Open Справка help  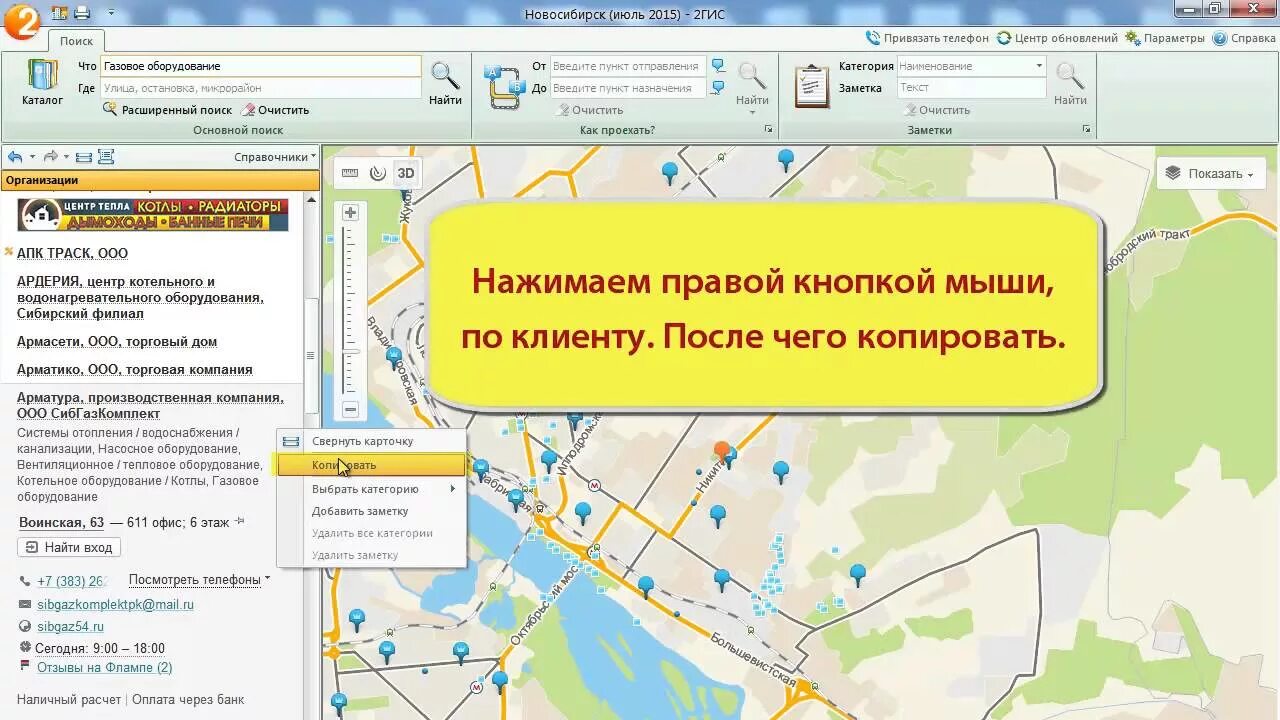pyautogui.click(x=1244, y=38)
